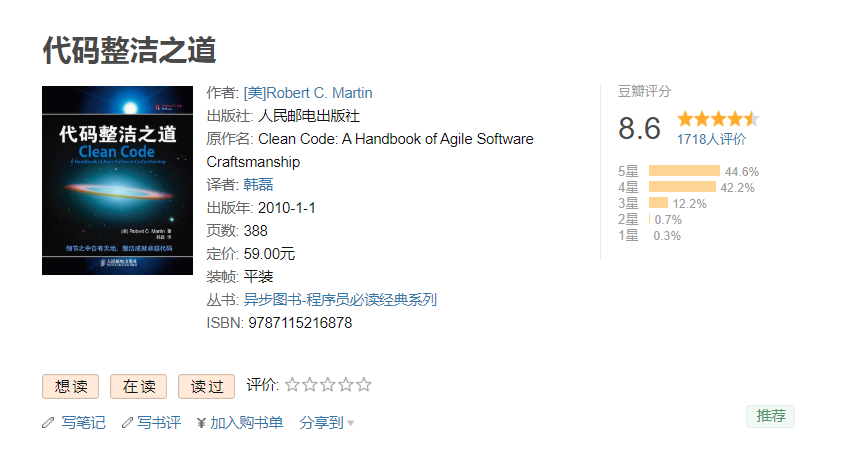Viewport: 850px width, 473px height.
Task: Click the book title 代码整洁之道
Action: [x=129, y=50]
